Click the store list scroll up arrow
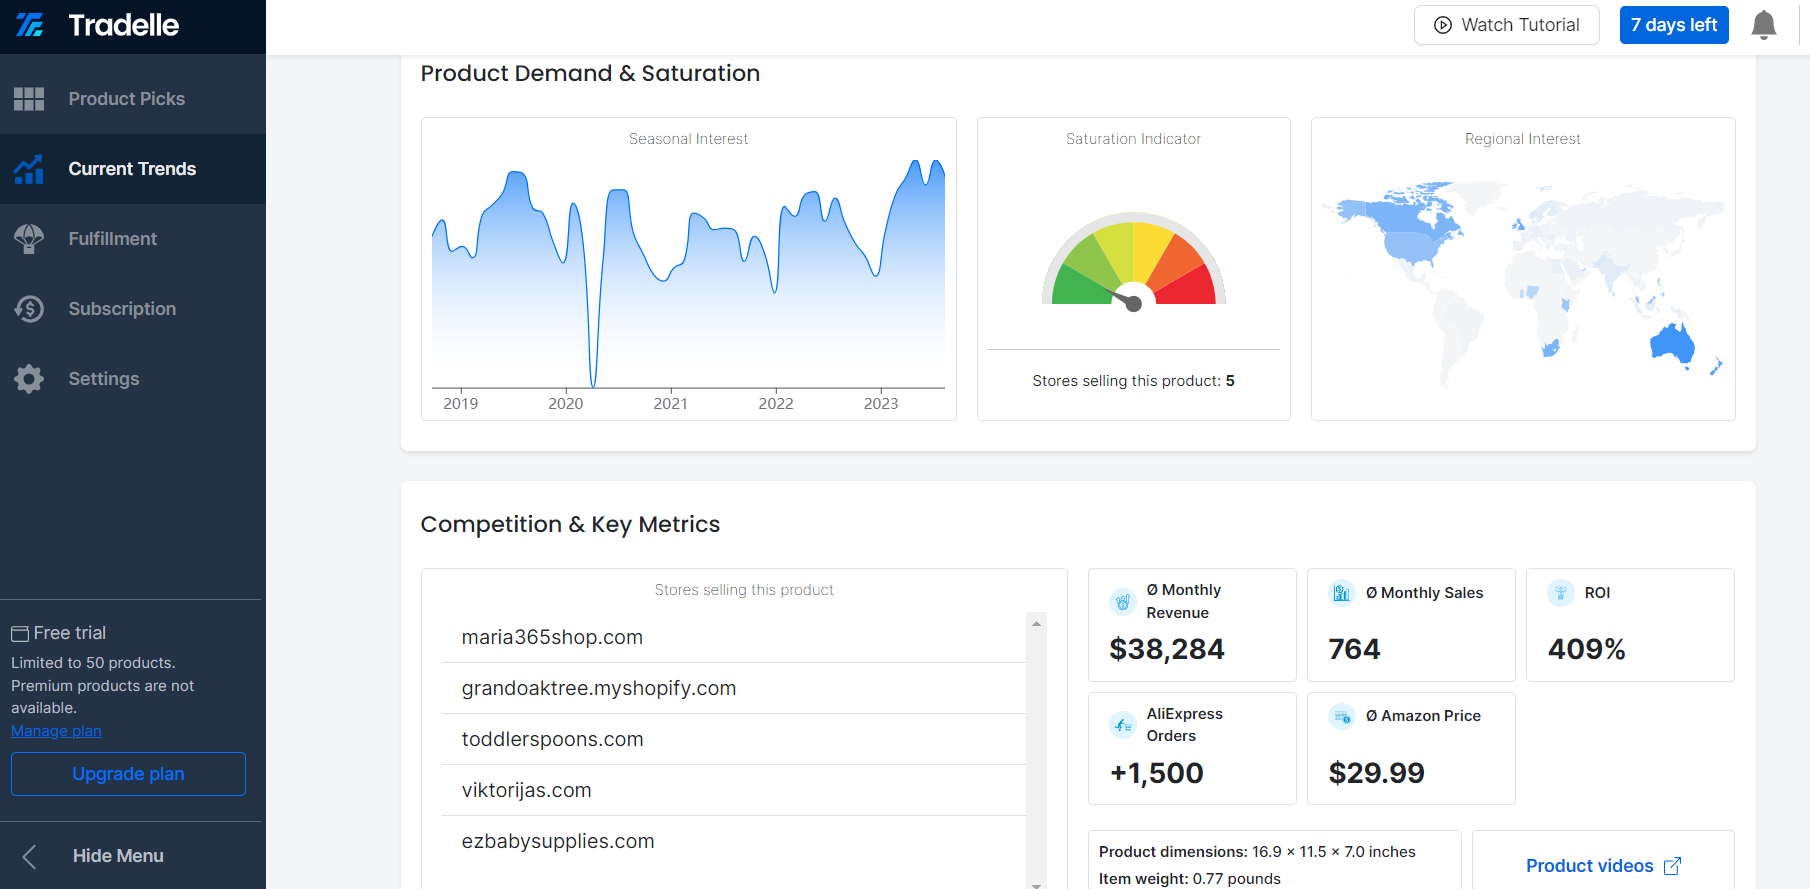The image size is (1810, 889). tap(1036, 623)
